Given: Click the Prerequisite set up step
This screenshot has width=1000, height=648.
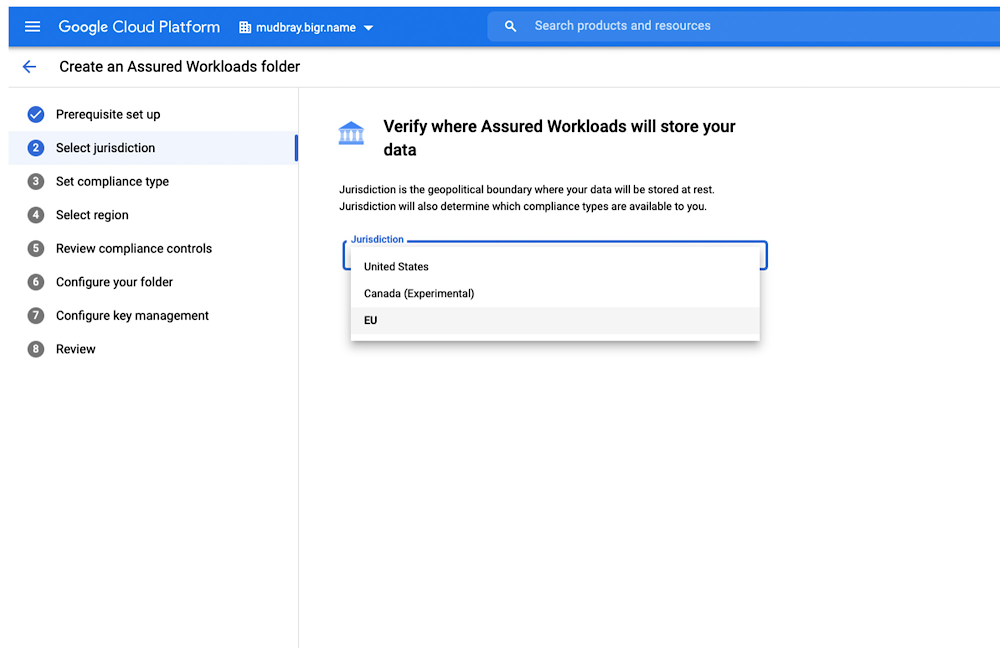Looking at the screenshot, I should (x=108, y=115).
